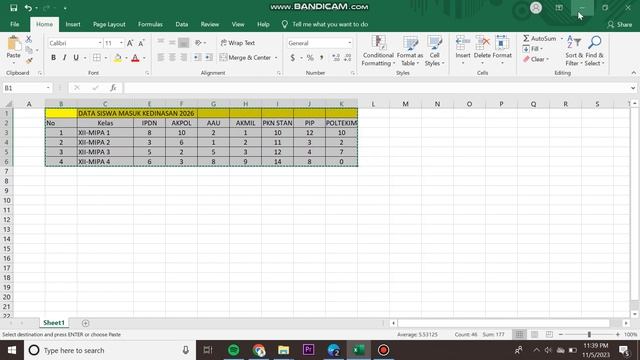Screen dimensions: 640x360
Task: Click the Save icon in title bar
Action: (x=13, y=8)
